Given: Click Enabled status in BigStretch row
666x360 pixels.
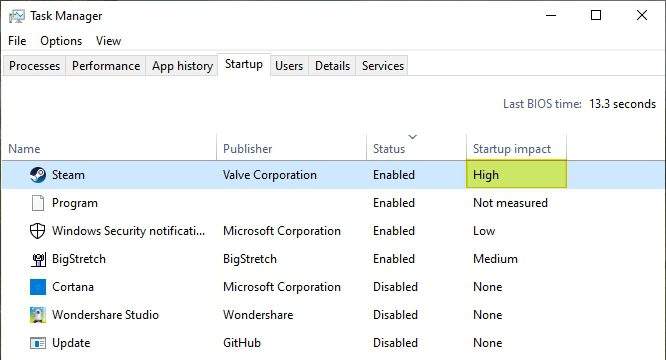Looking at the screenshot, I should pyautogui.click(x=394, y=259).
